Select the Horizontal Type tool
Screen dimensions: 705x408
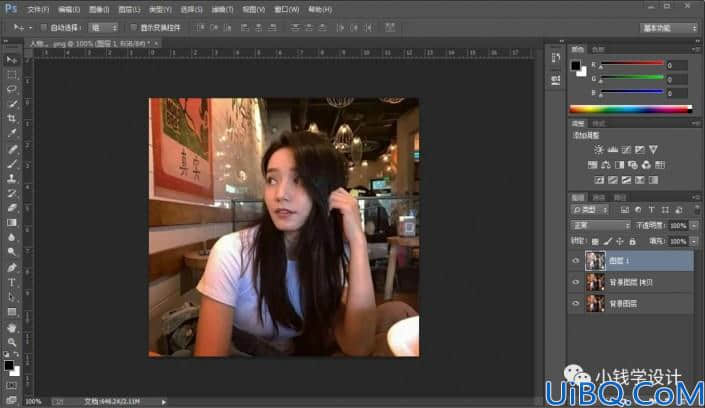pos(12,282)
